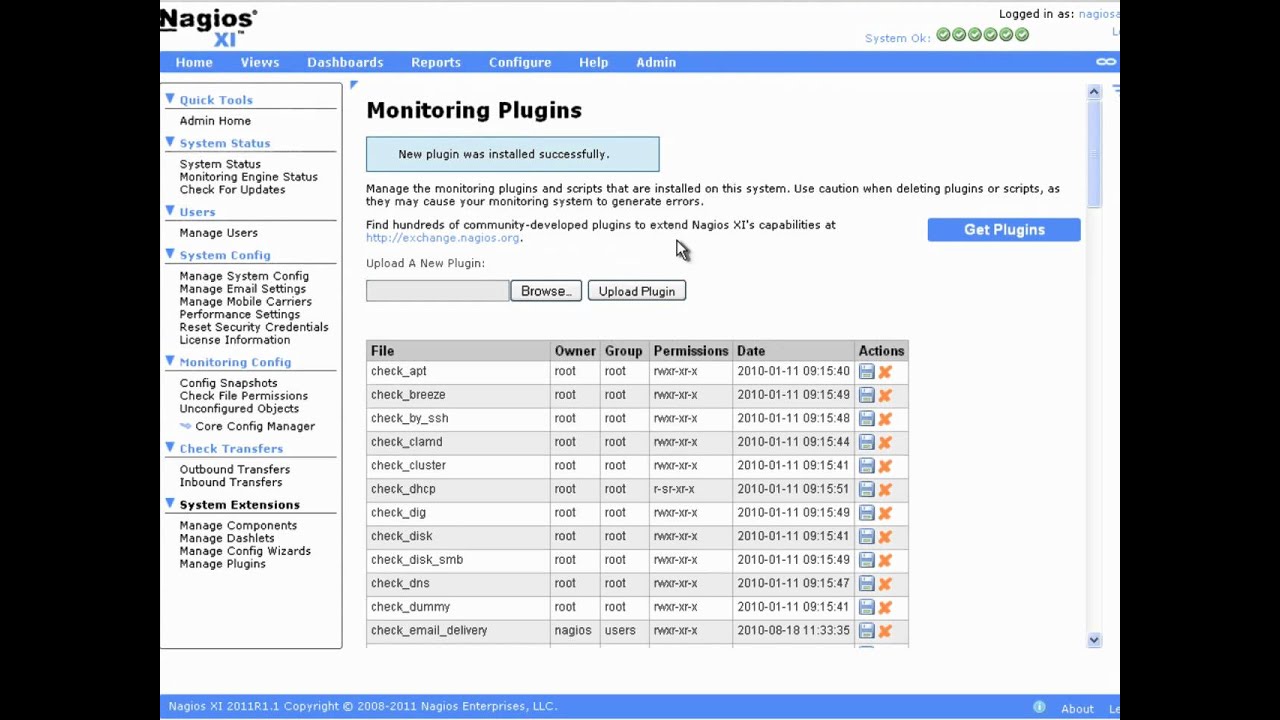Delete the check_dummy plugin
This screenshot has height=720, width=1280.
pyautogui.click(x=885, y=607)
